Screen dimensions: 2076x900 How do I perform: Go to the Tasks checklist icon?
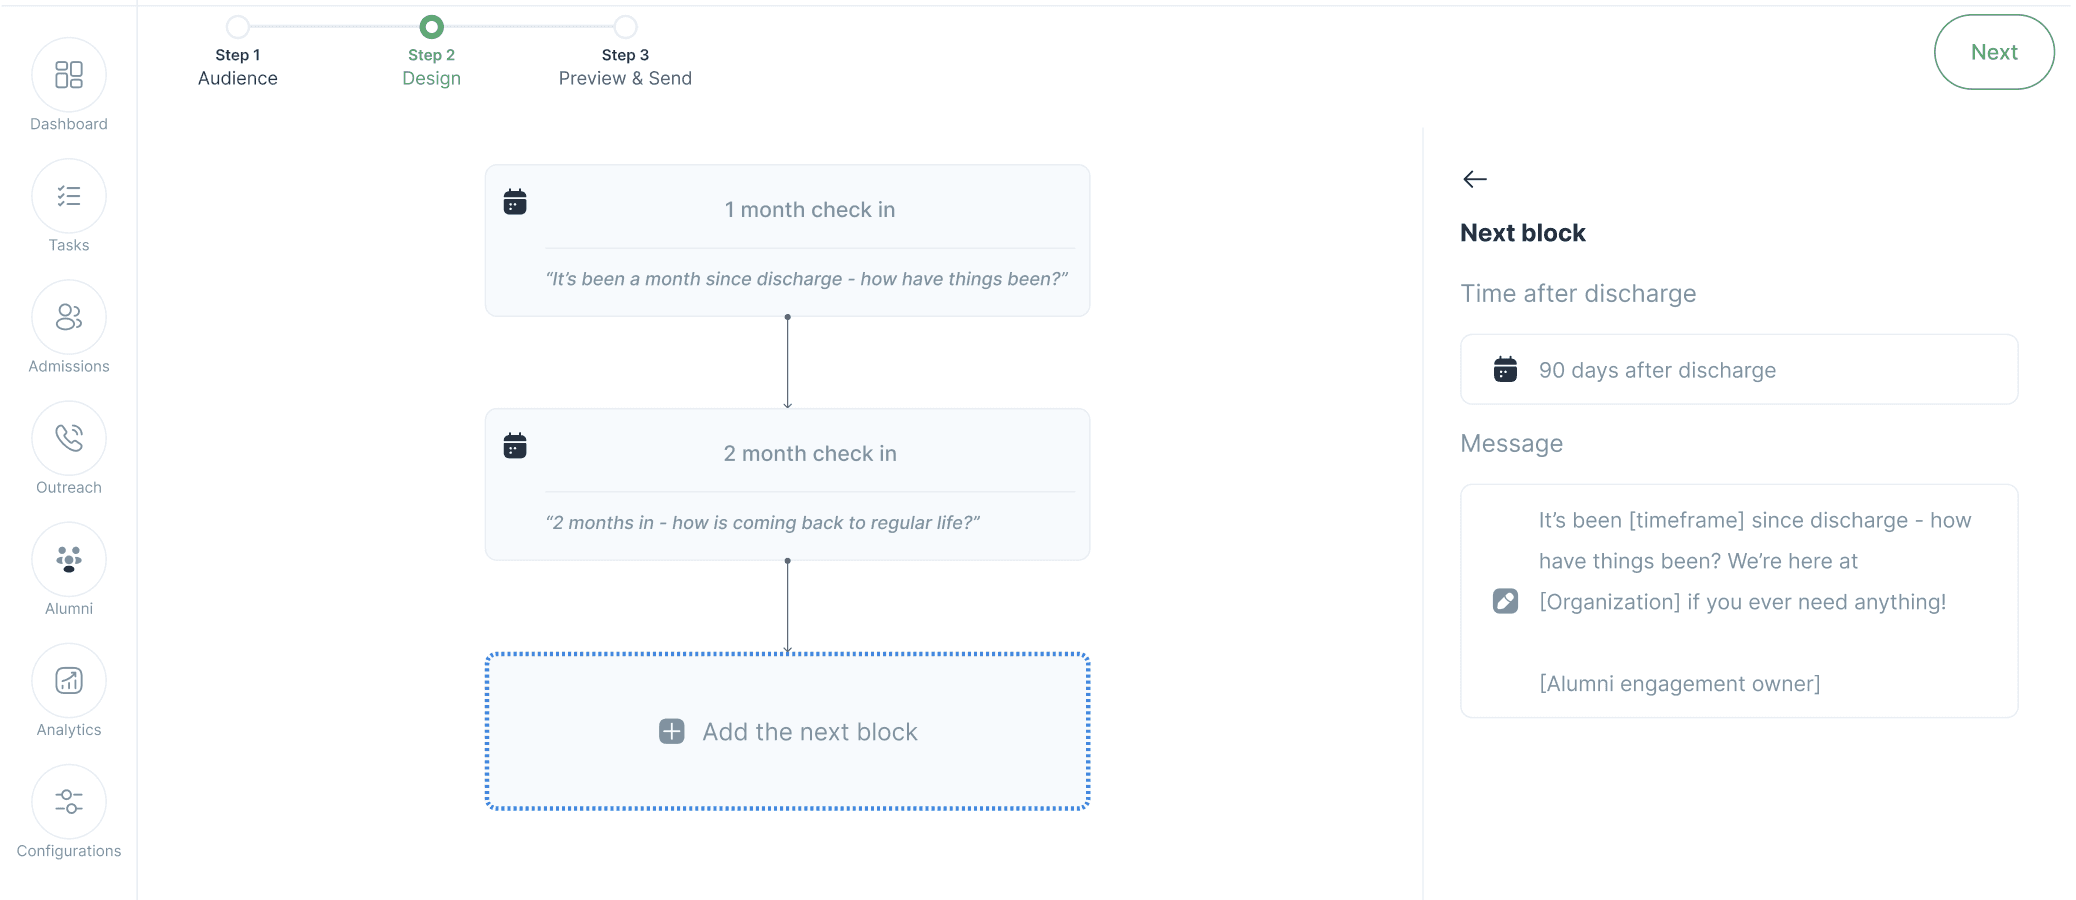pos(69,196)
